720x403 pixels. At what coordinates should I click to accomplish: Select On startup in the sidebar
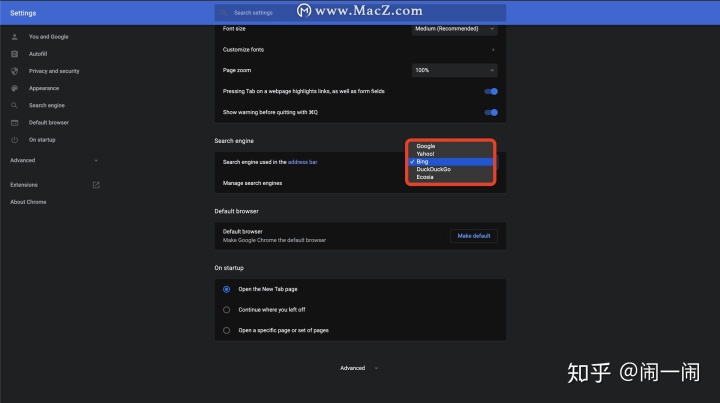[x=42, y=140]
